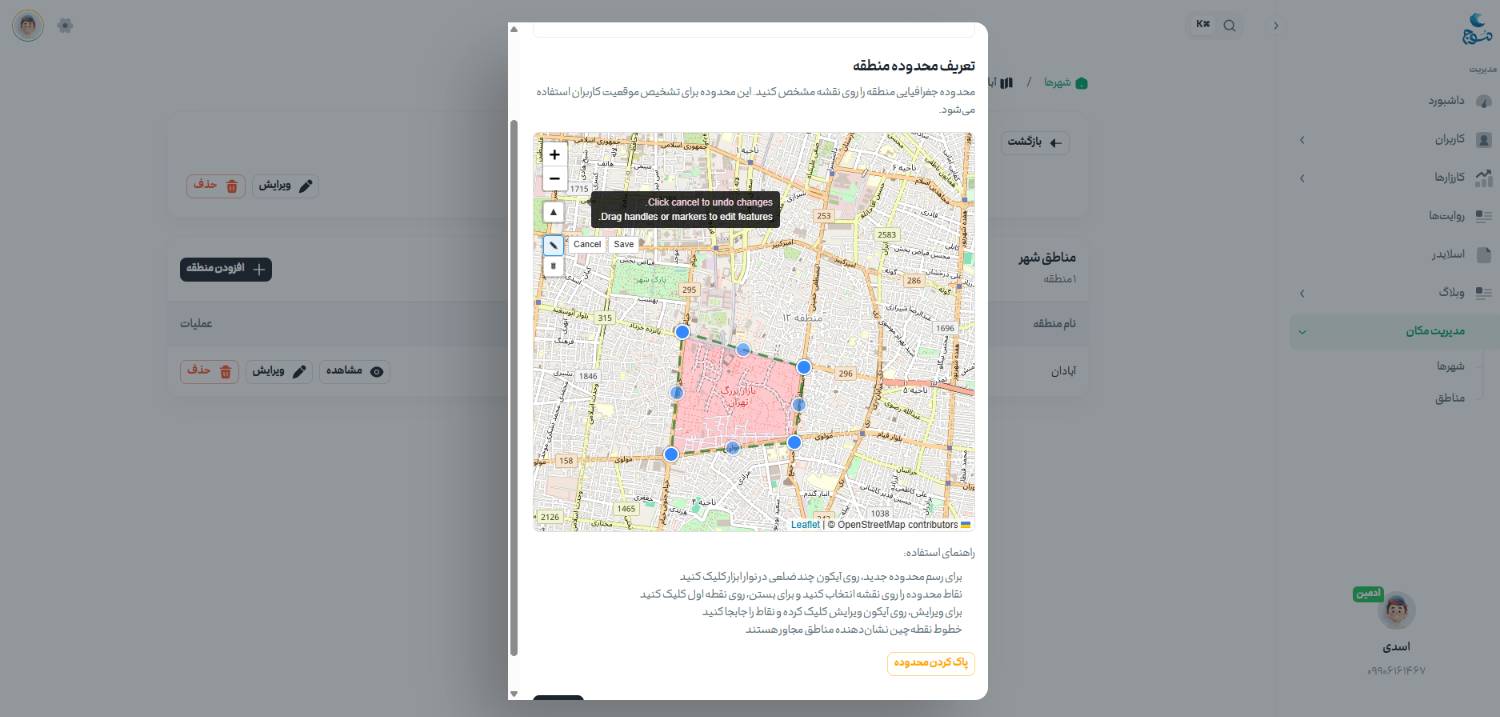Image resolution: width=1500 pixels, height=717 pixels.
Task: Click the polygon's top-right corner handle
Action: 803,367
